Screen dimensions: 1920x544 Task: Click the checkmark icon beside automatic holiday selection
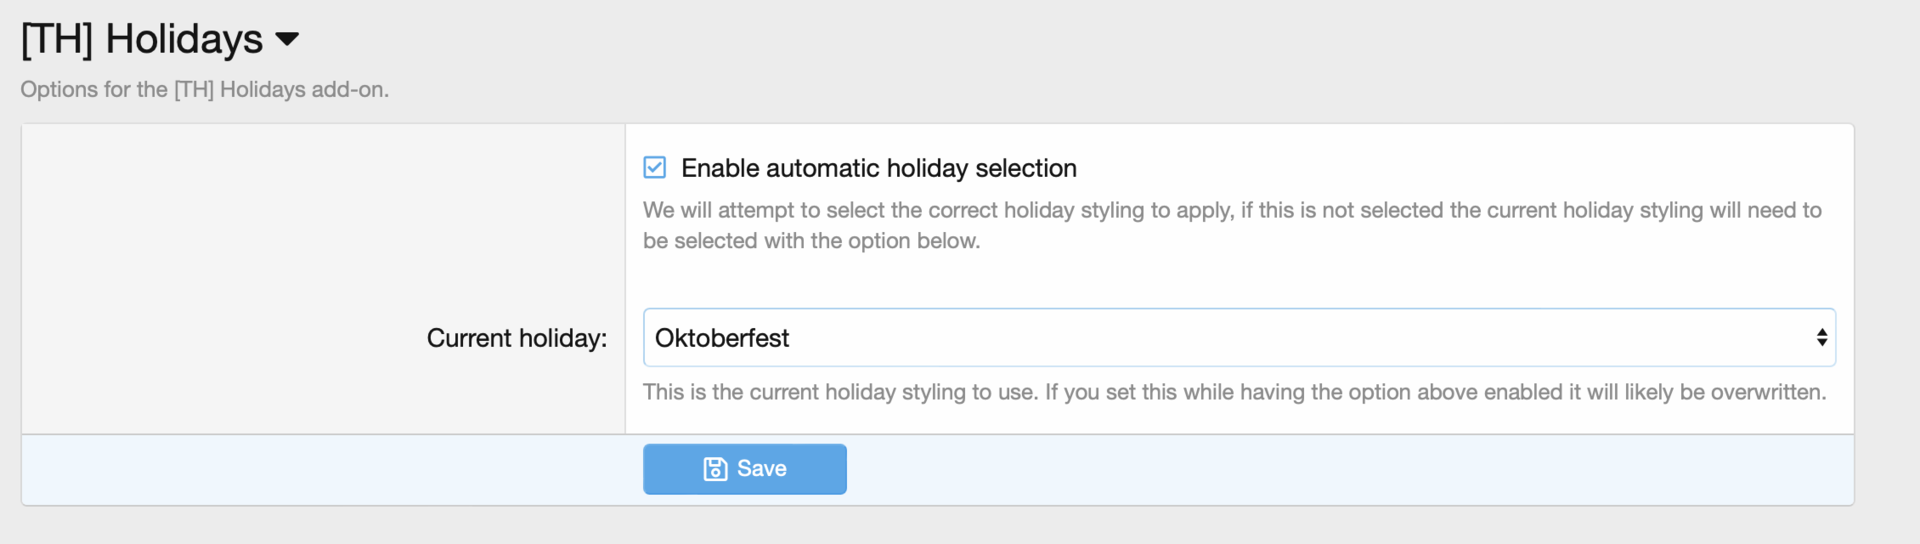pos(655,167)
